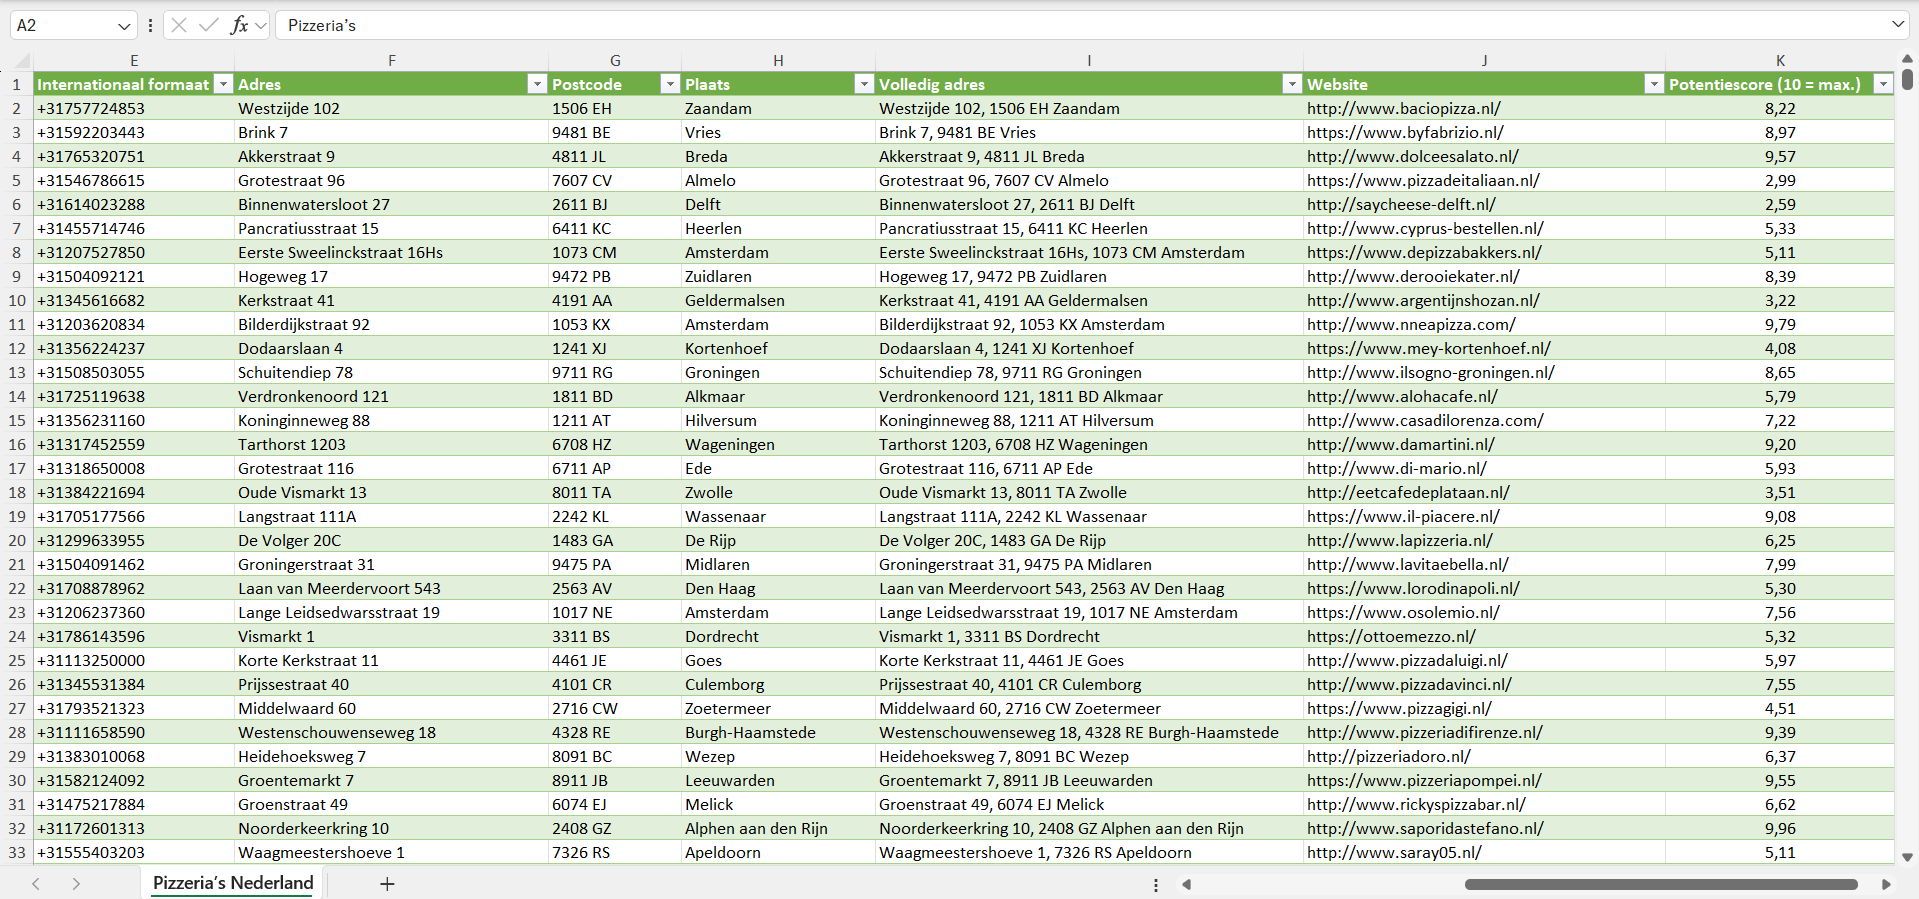This screenshot has width=1919, height=899.
Task: Click the previous sheet navigation arrow
Action: (36, 884)
